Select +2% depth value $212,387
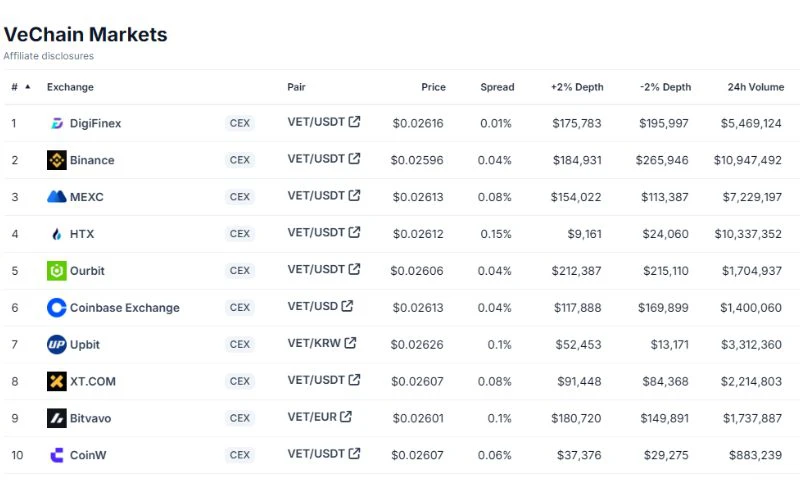 (576, 270)
